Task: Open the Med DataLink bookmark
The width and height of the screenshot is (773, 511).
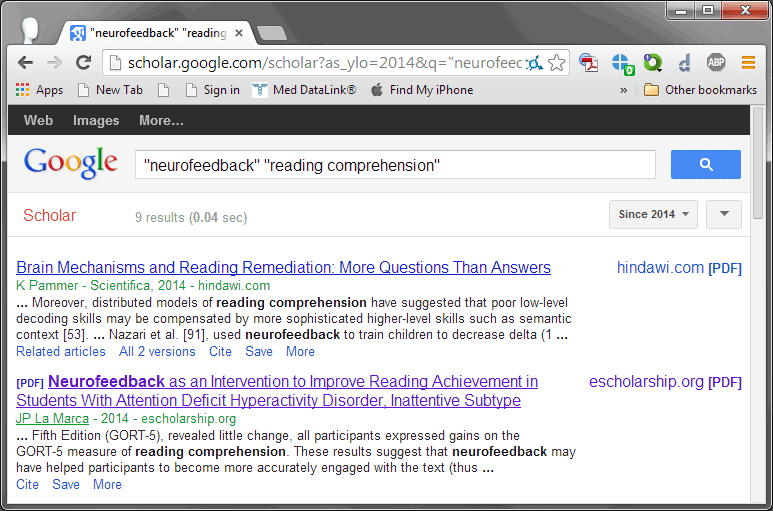Action: (304, 90)
